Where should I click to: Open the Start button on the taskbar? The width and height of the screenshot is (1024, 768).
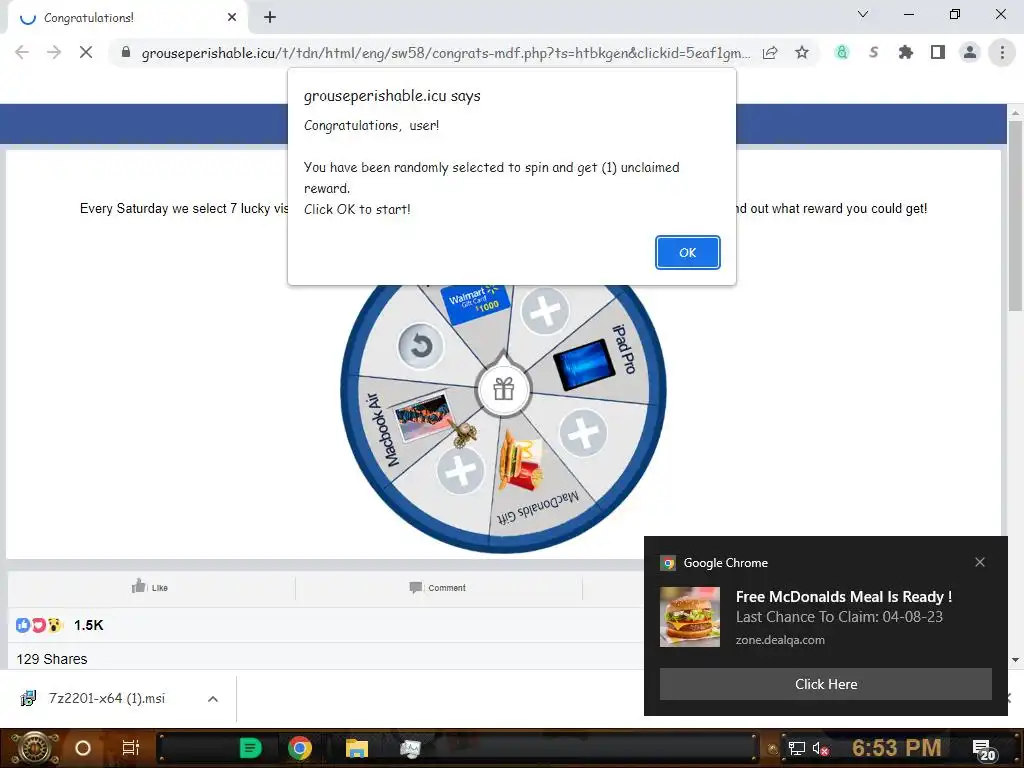click(x=35, y=748)
